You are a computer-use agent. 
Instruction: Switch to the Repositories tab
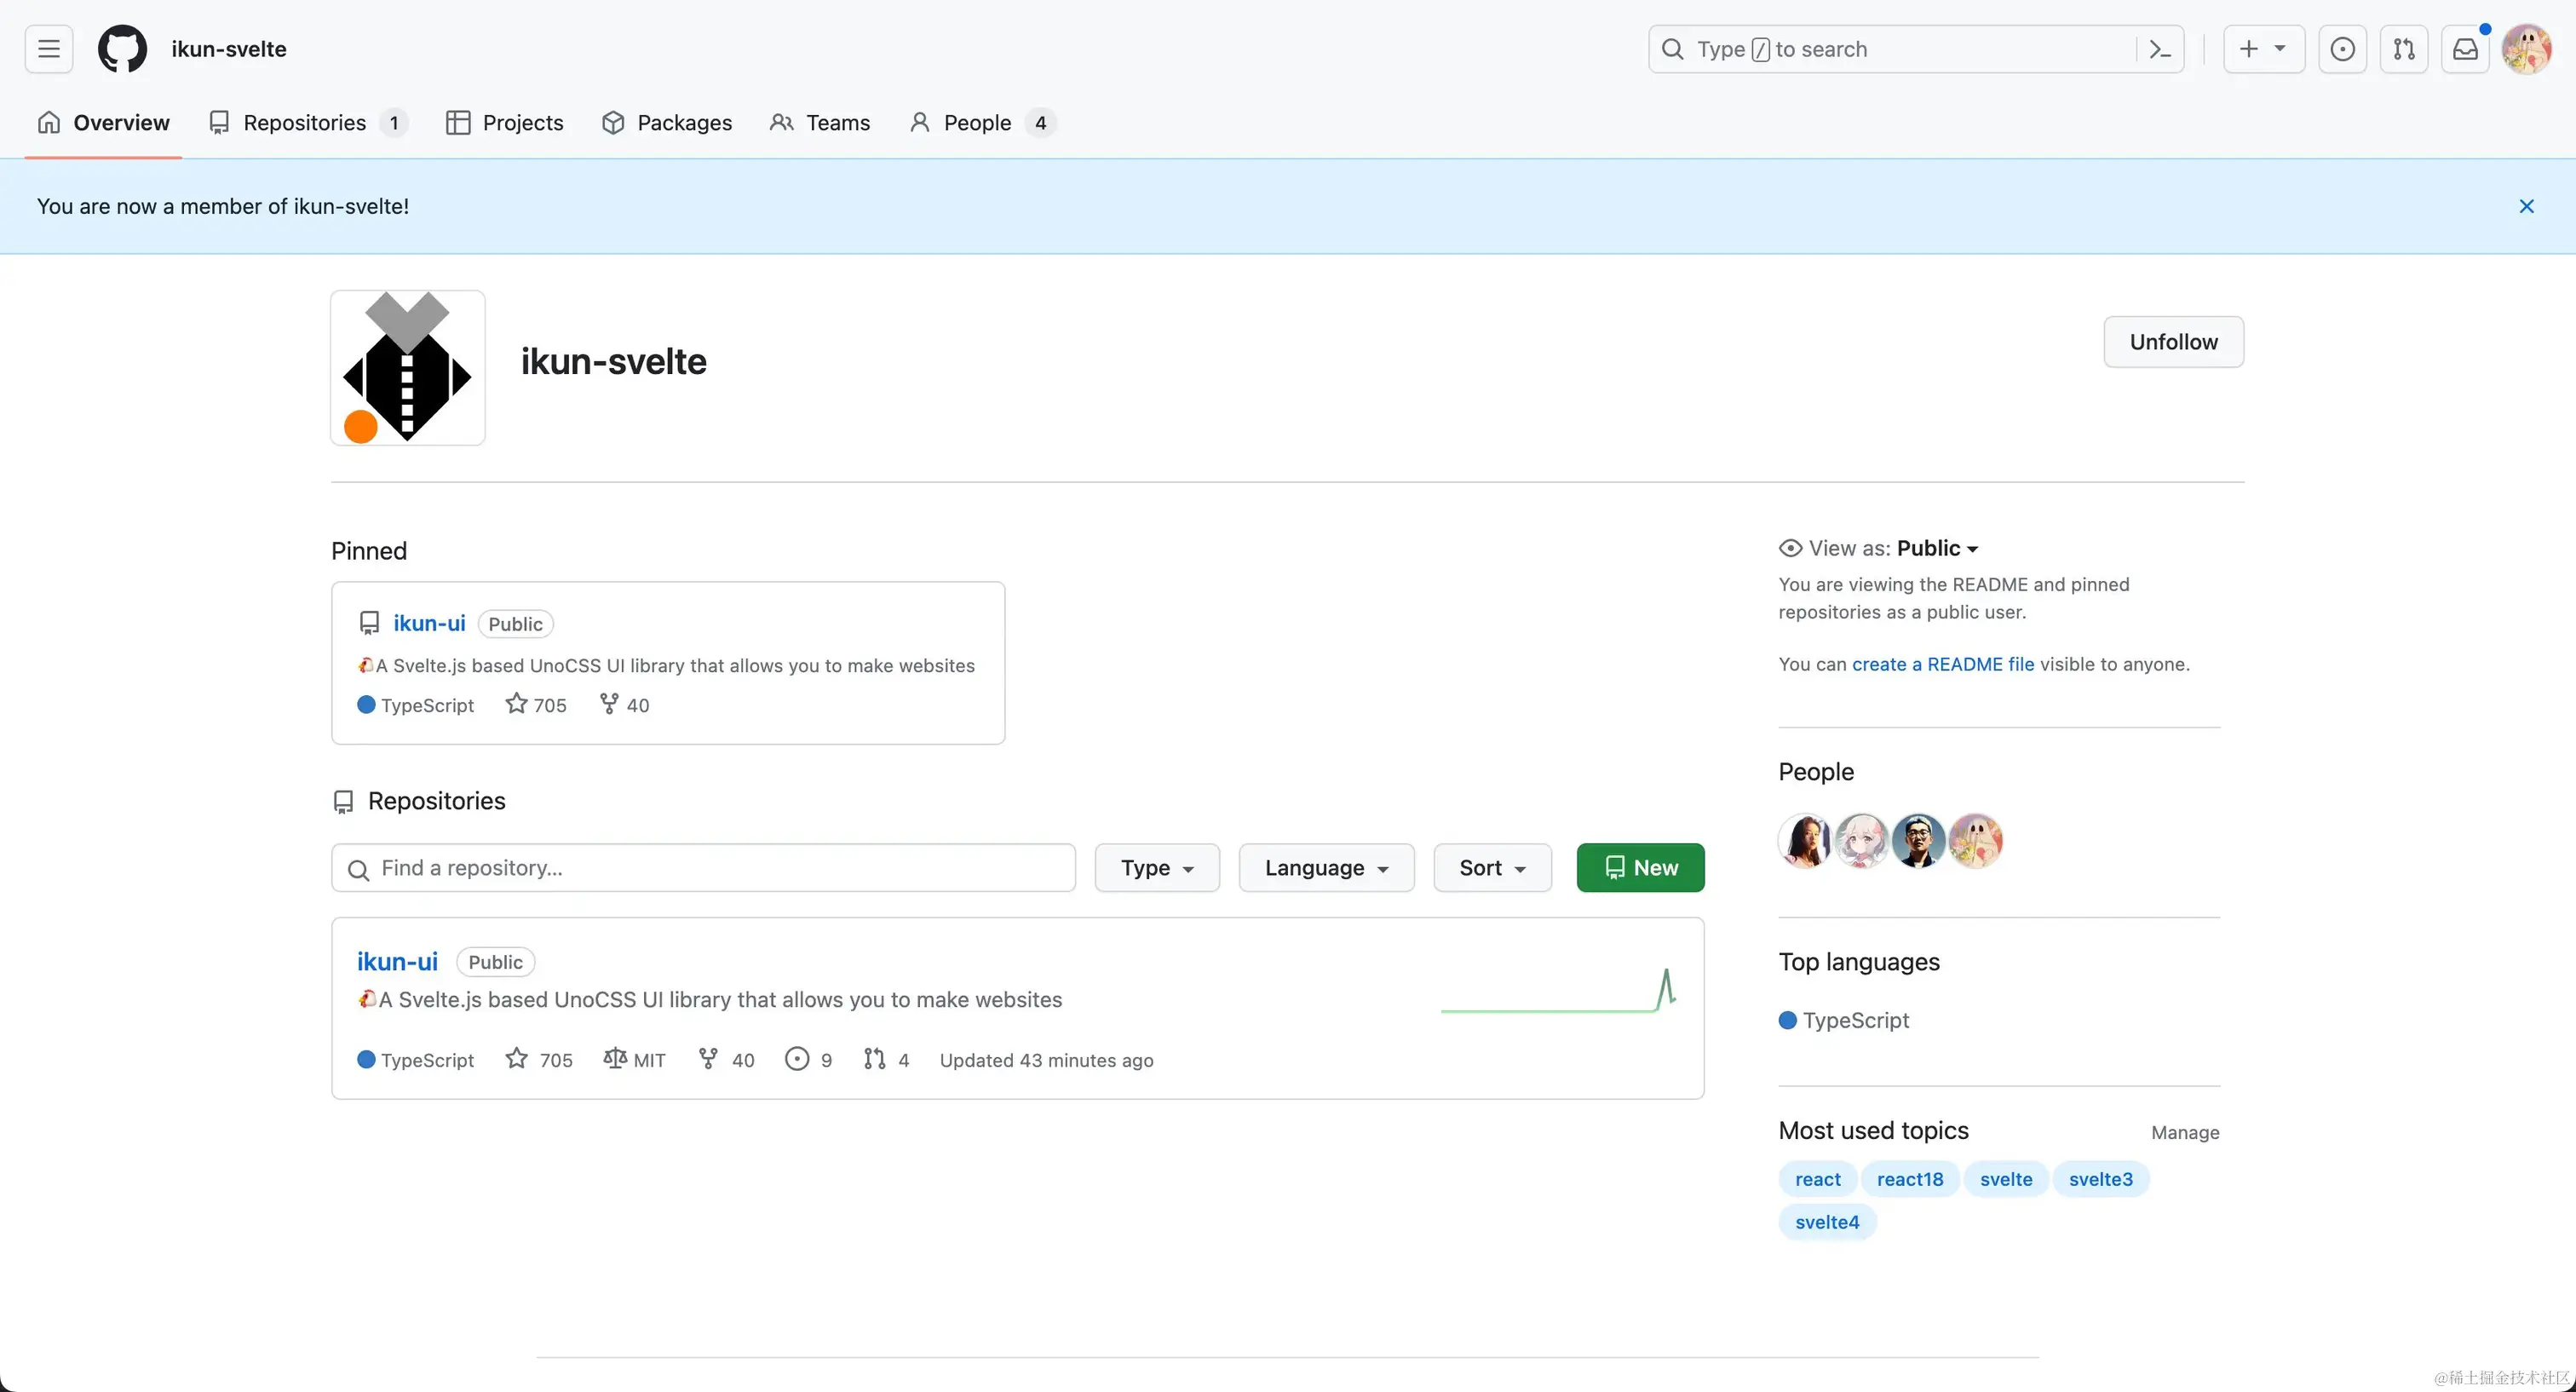(x=306, y=123)
